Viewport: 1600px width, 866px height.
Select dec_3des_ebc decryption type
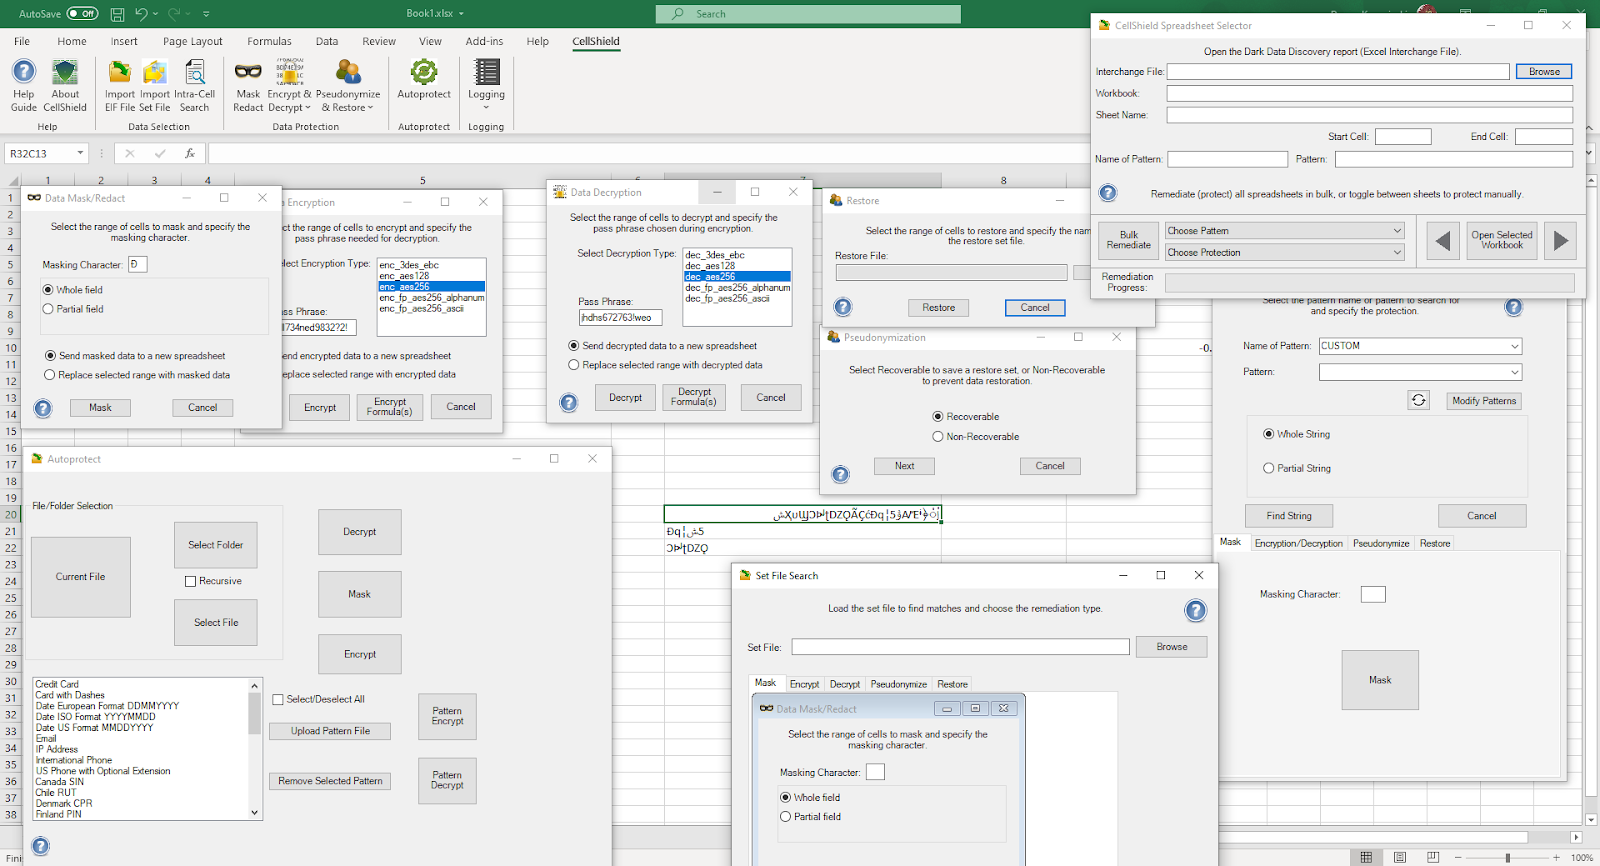pos(715,255)
